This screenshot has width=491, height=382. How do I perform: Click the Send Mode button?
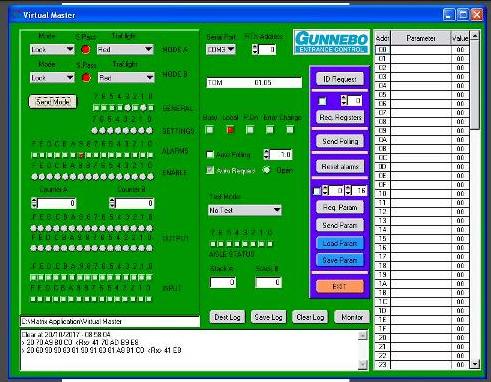coord(53,102)
